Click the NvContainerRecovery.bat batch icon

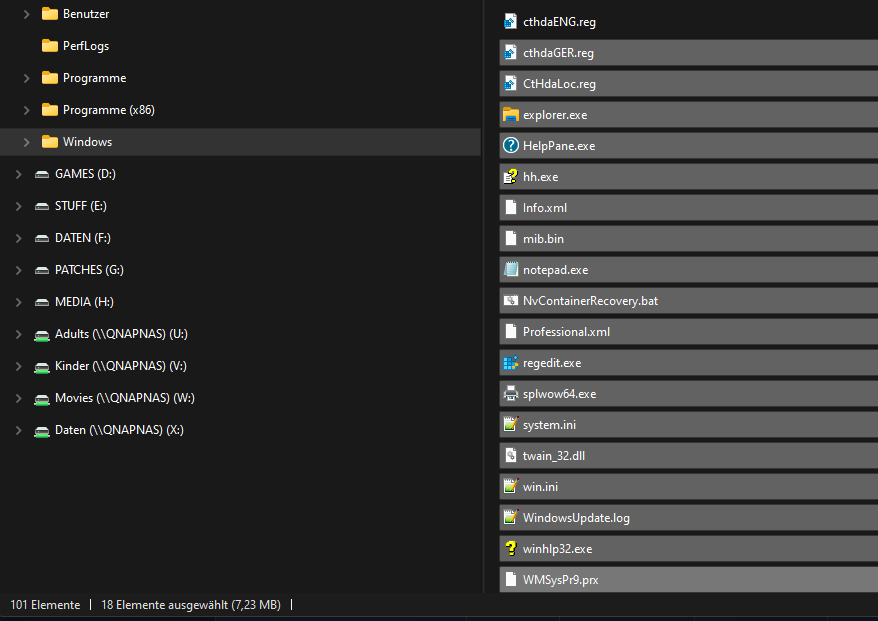510,301
